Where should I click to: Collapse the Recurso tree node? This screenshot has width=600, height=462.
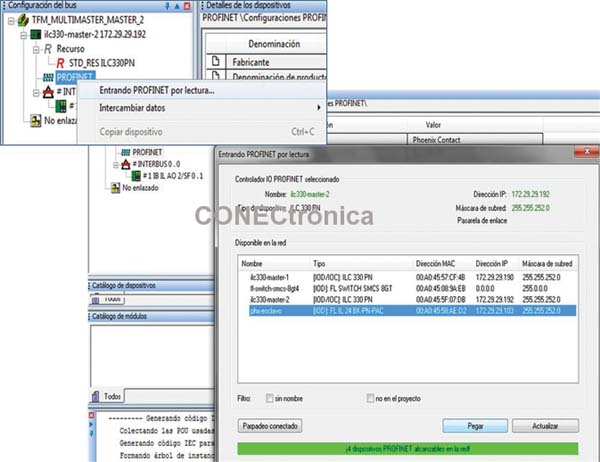(x=34, y=47)
